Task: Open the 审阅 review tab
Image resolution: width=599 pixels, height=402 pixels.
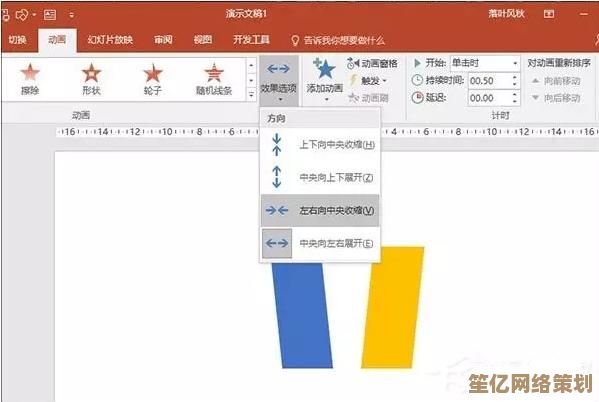Action: 163,40
